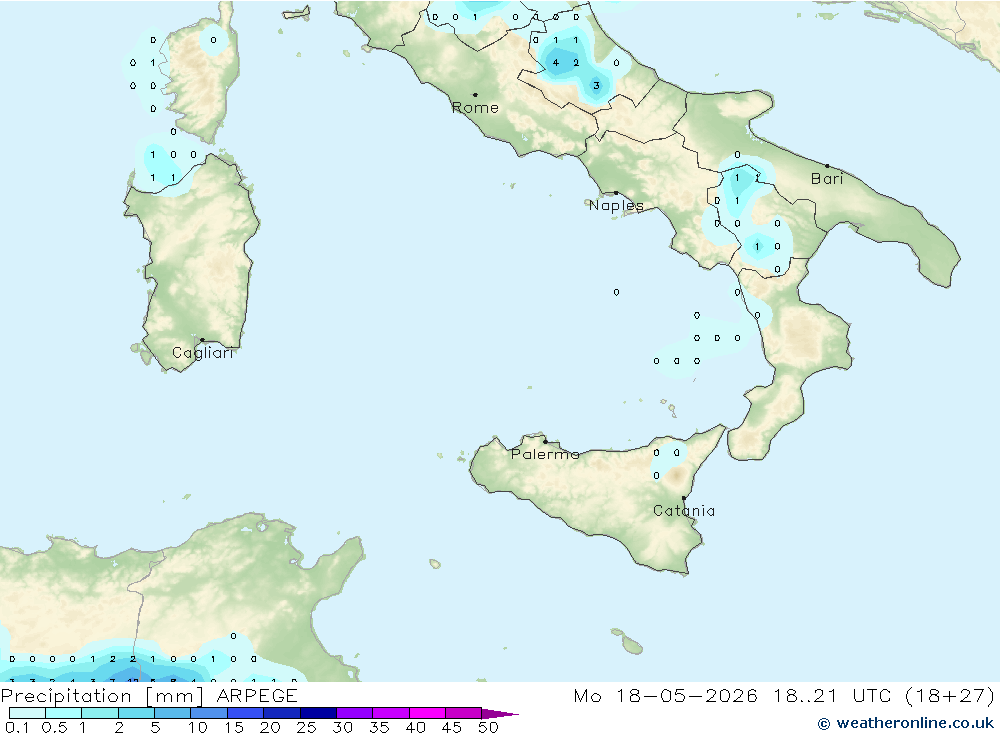Click the precipitation value '3' east of Rome
Image resolution: width=1000 pixels, height=733 pixels.
596,85
